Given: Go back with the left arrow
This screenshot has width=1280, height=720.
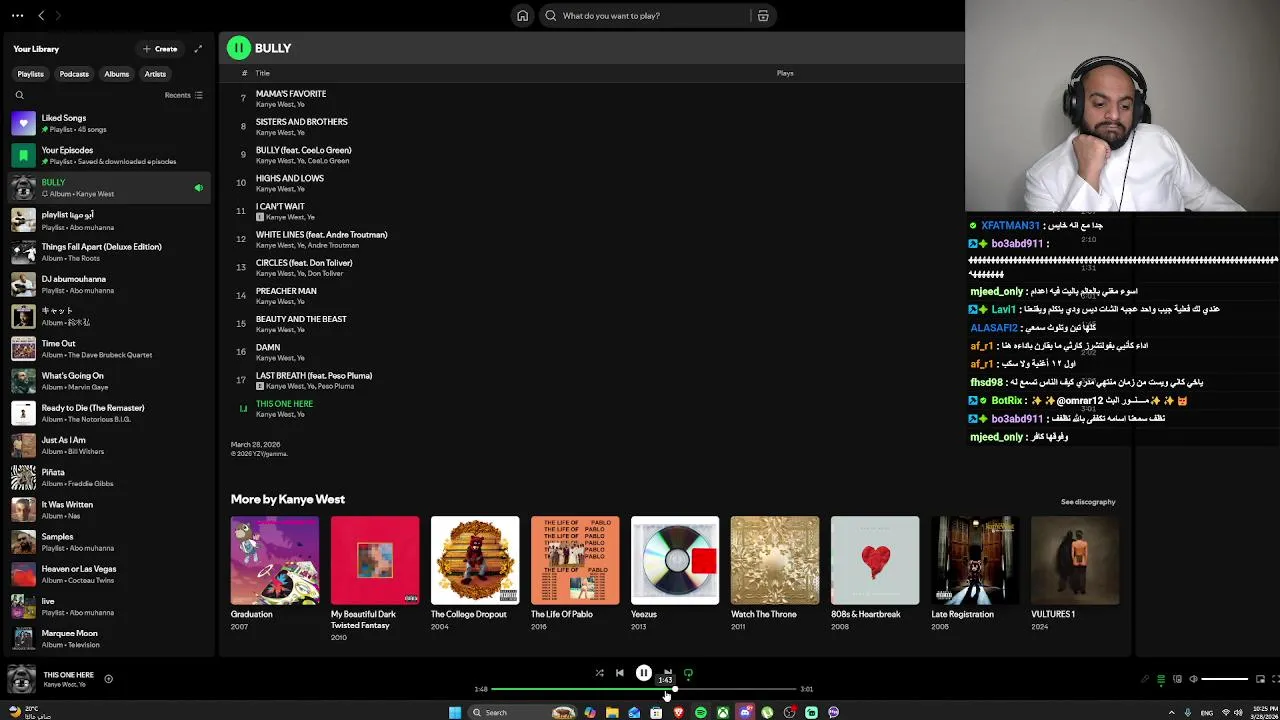Looking at the screenshot, I should pyautogui.click(x=41, y=16).
